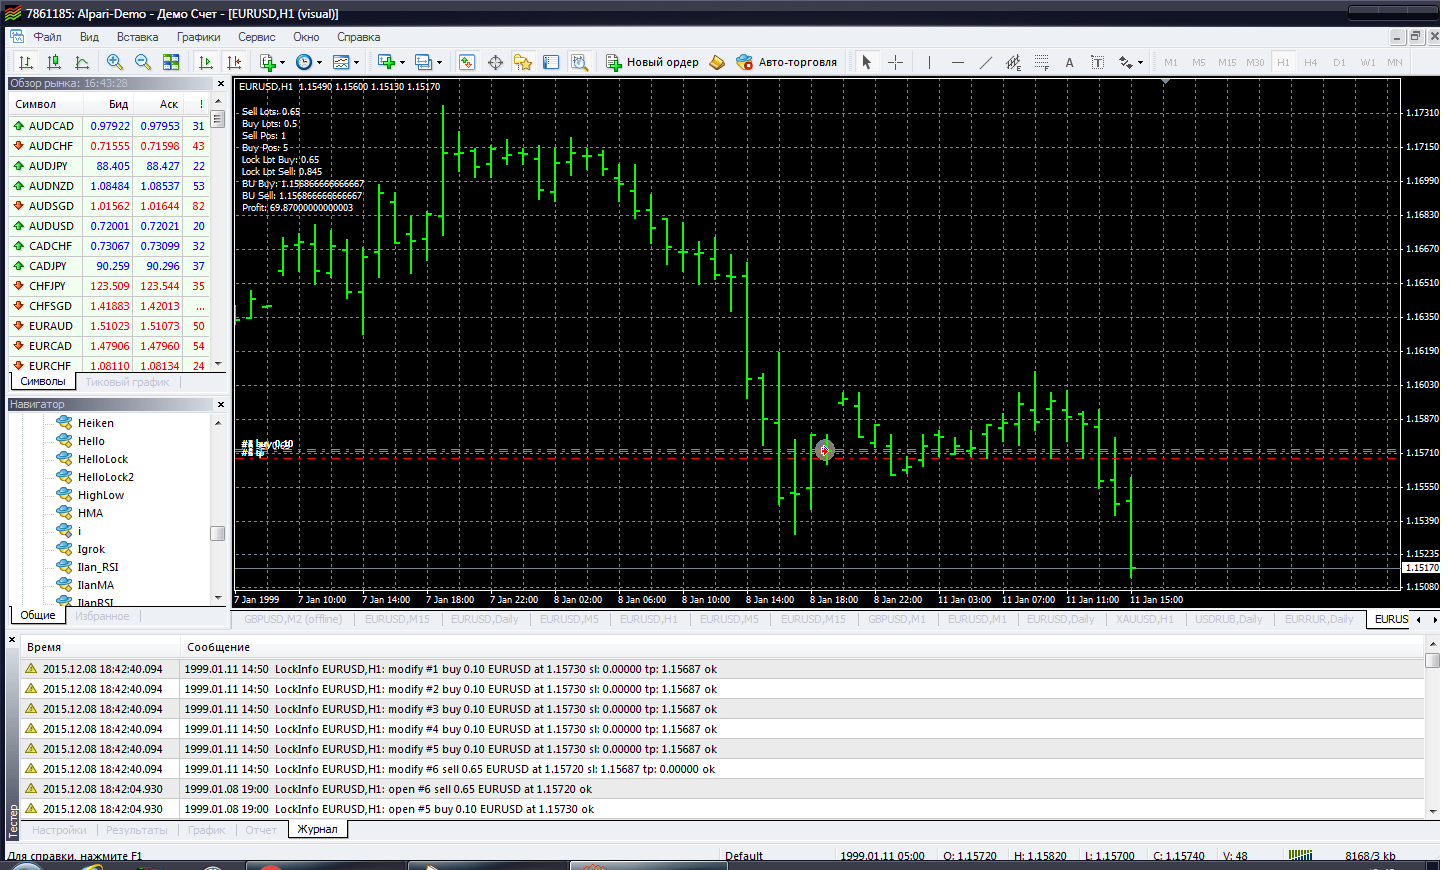This screenshot has width=1450, height=870.
Task: Select the crosshair cursor tool
Action: (x=895, y=62)
